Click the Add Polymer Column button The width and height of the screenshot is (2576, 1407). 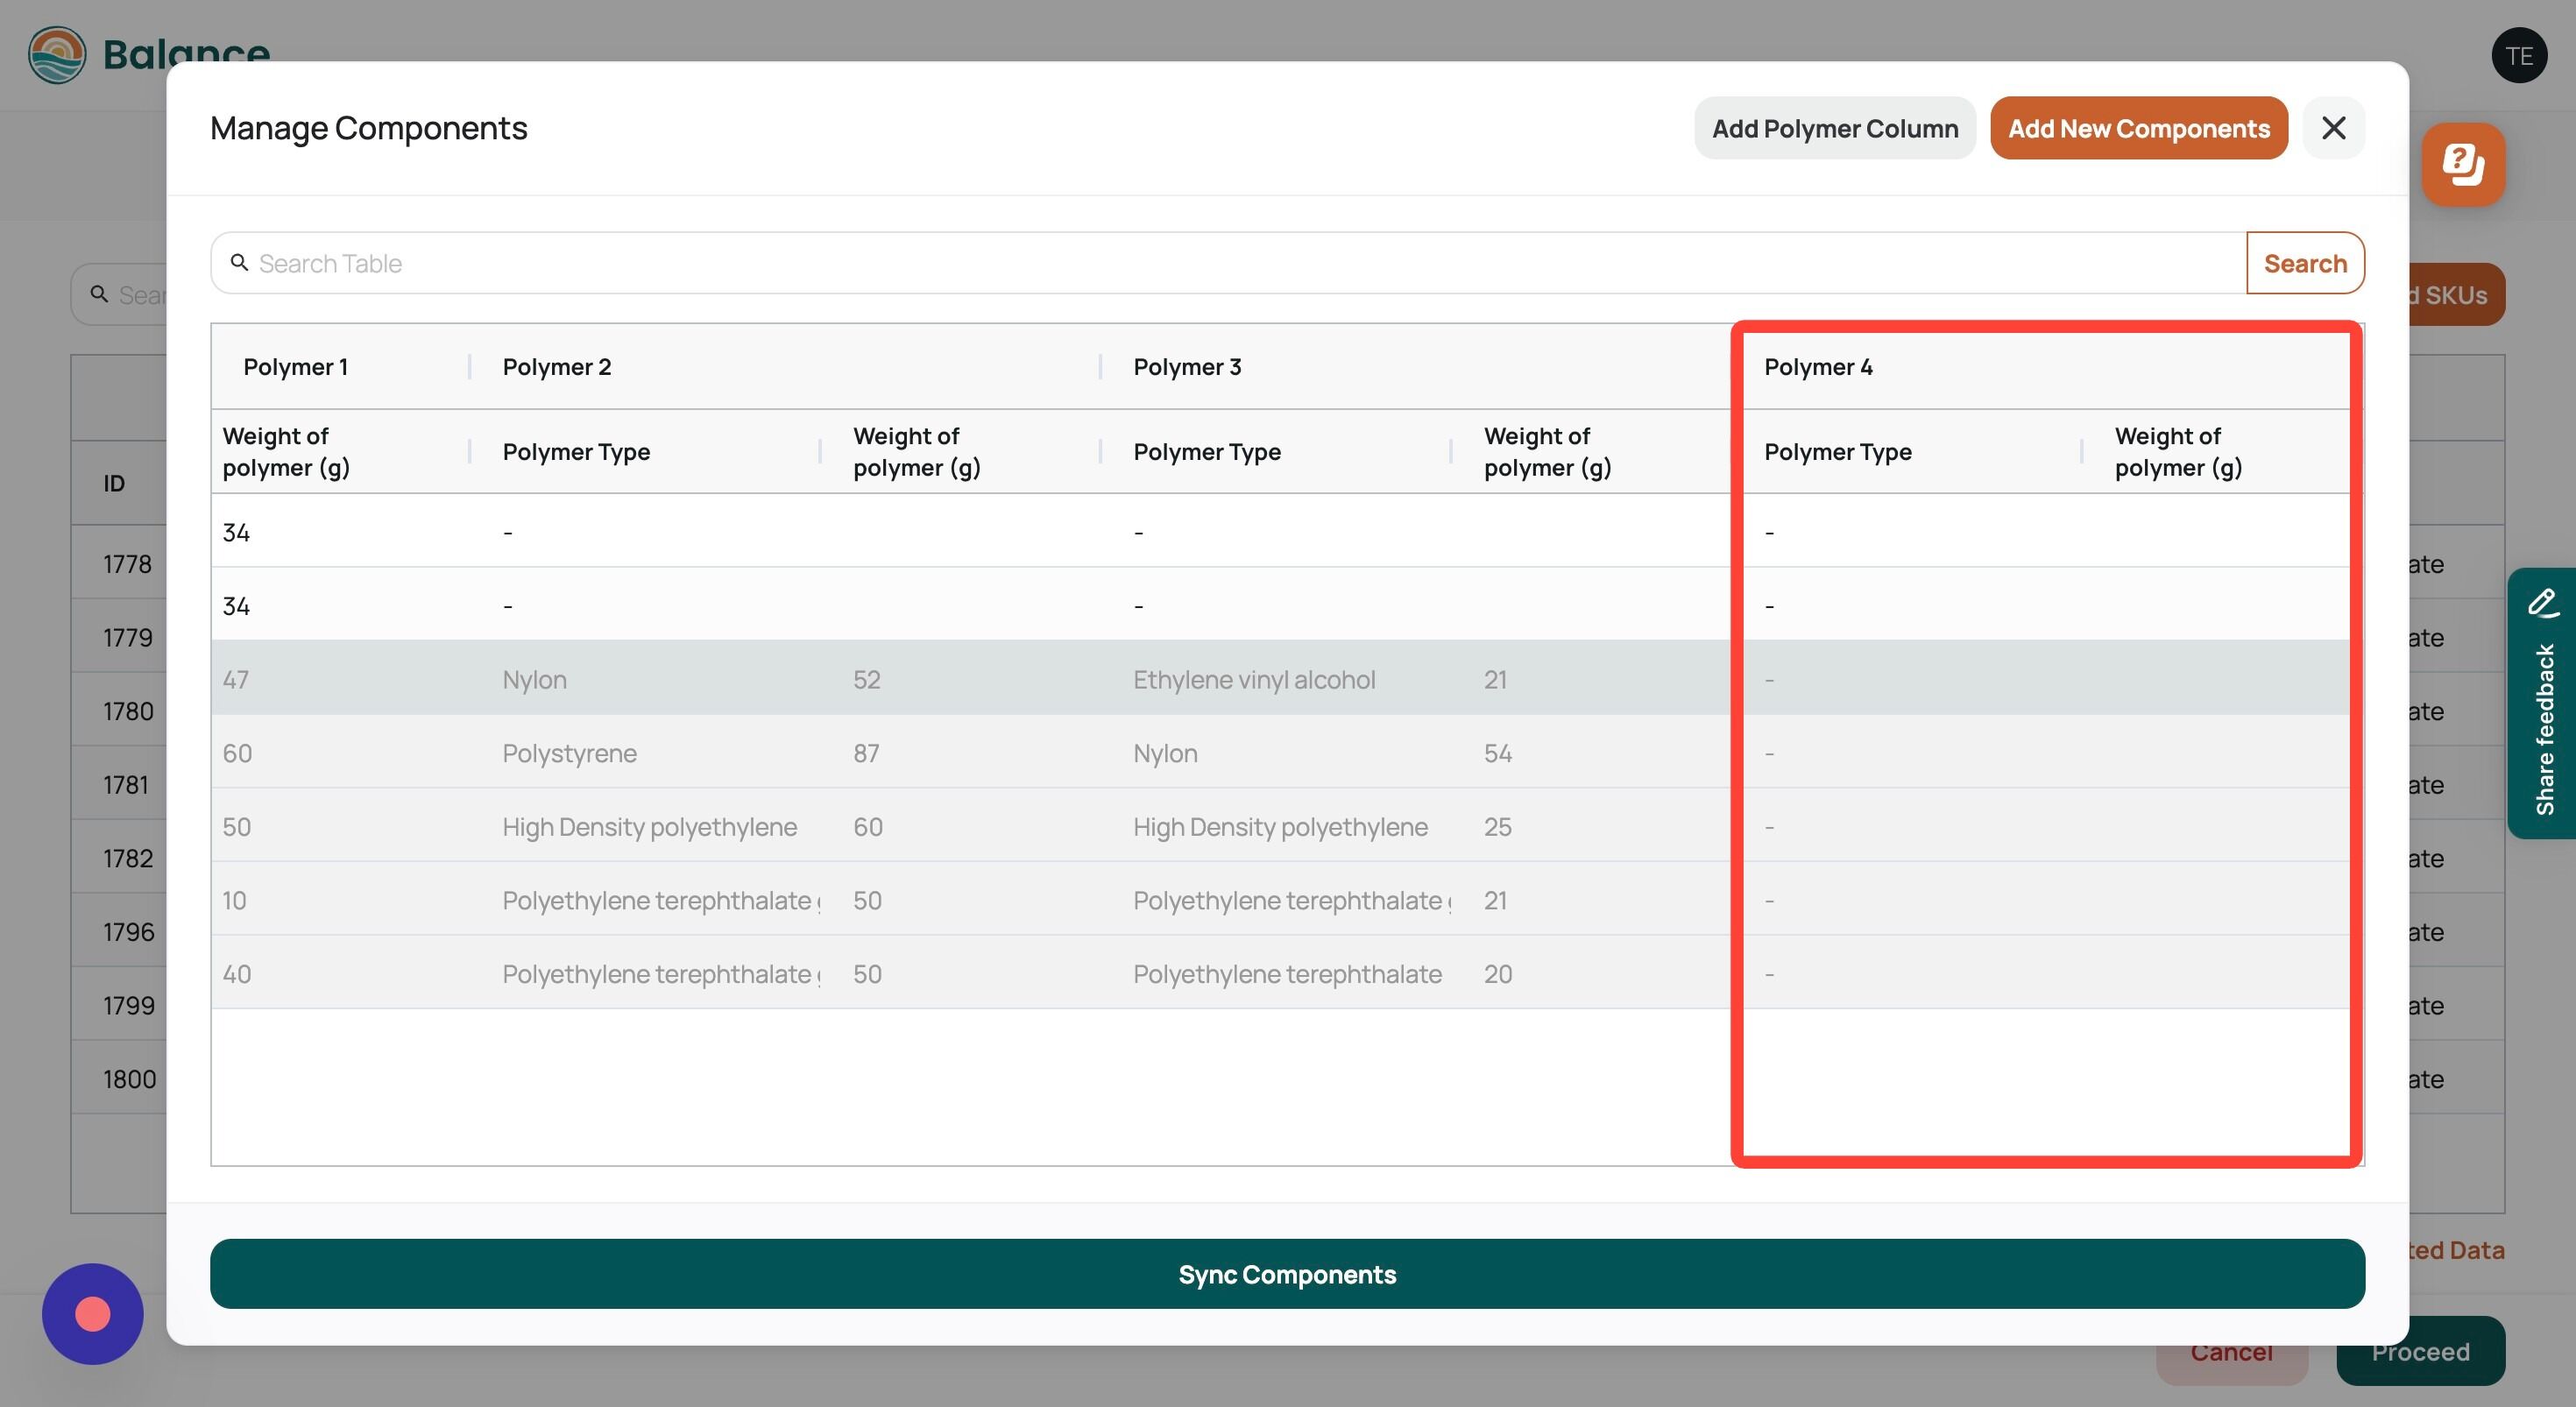coord(1834,128)
